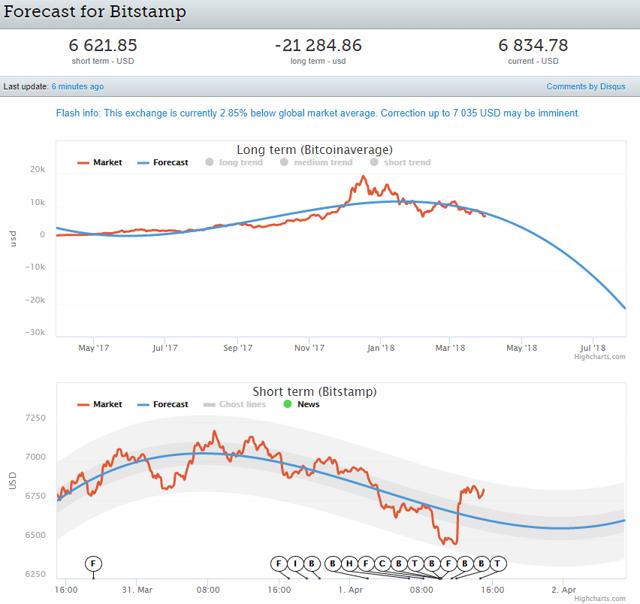This screenshot has width=640, height=604.
Task: Click the Jul '18 axis label
Action: (593, 348)
